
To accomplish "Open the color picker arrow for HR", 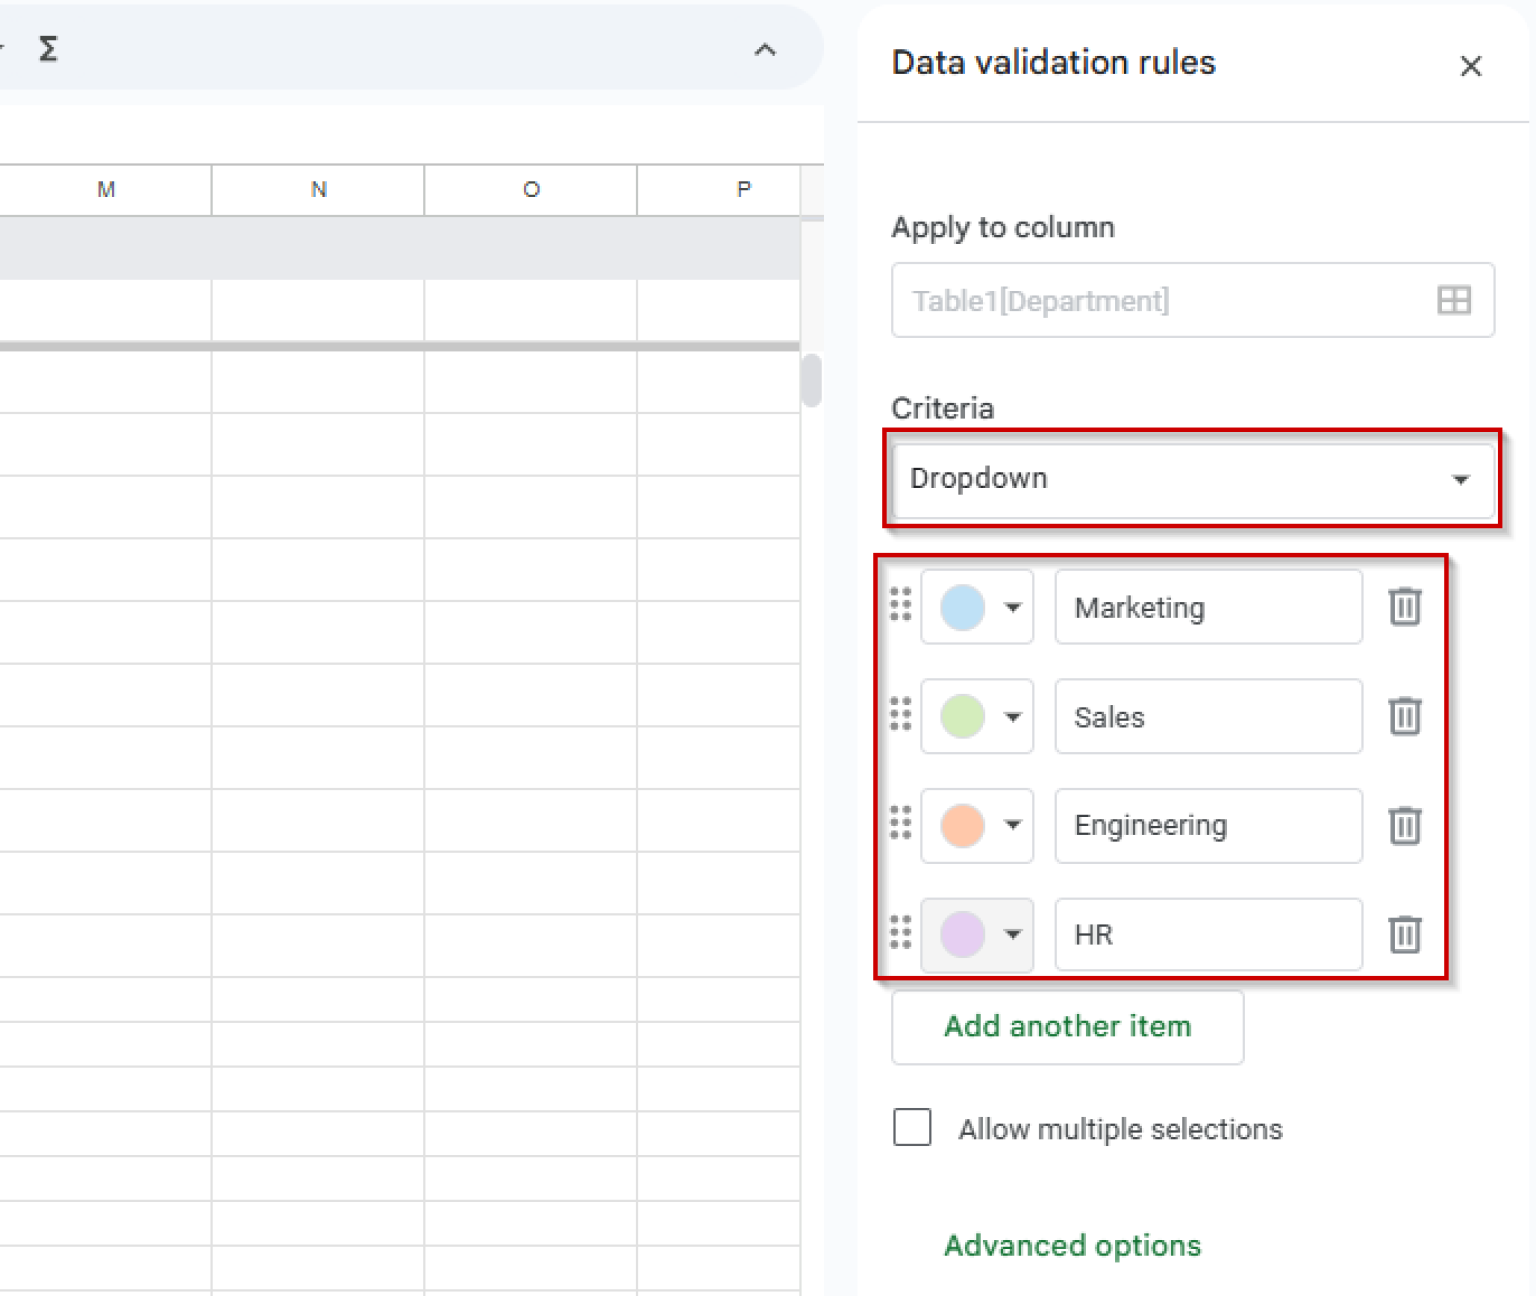I will click(x=1012, y=935).
